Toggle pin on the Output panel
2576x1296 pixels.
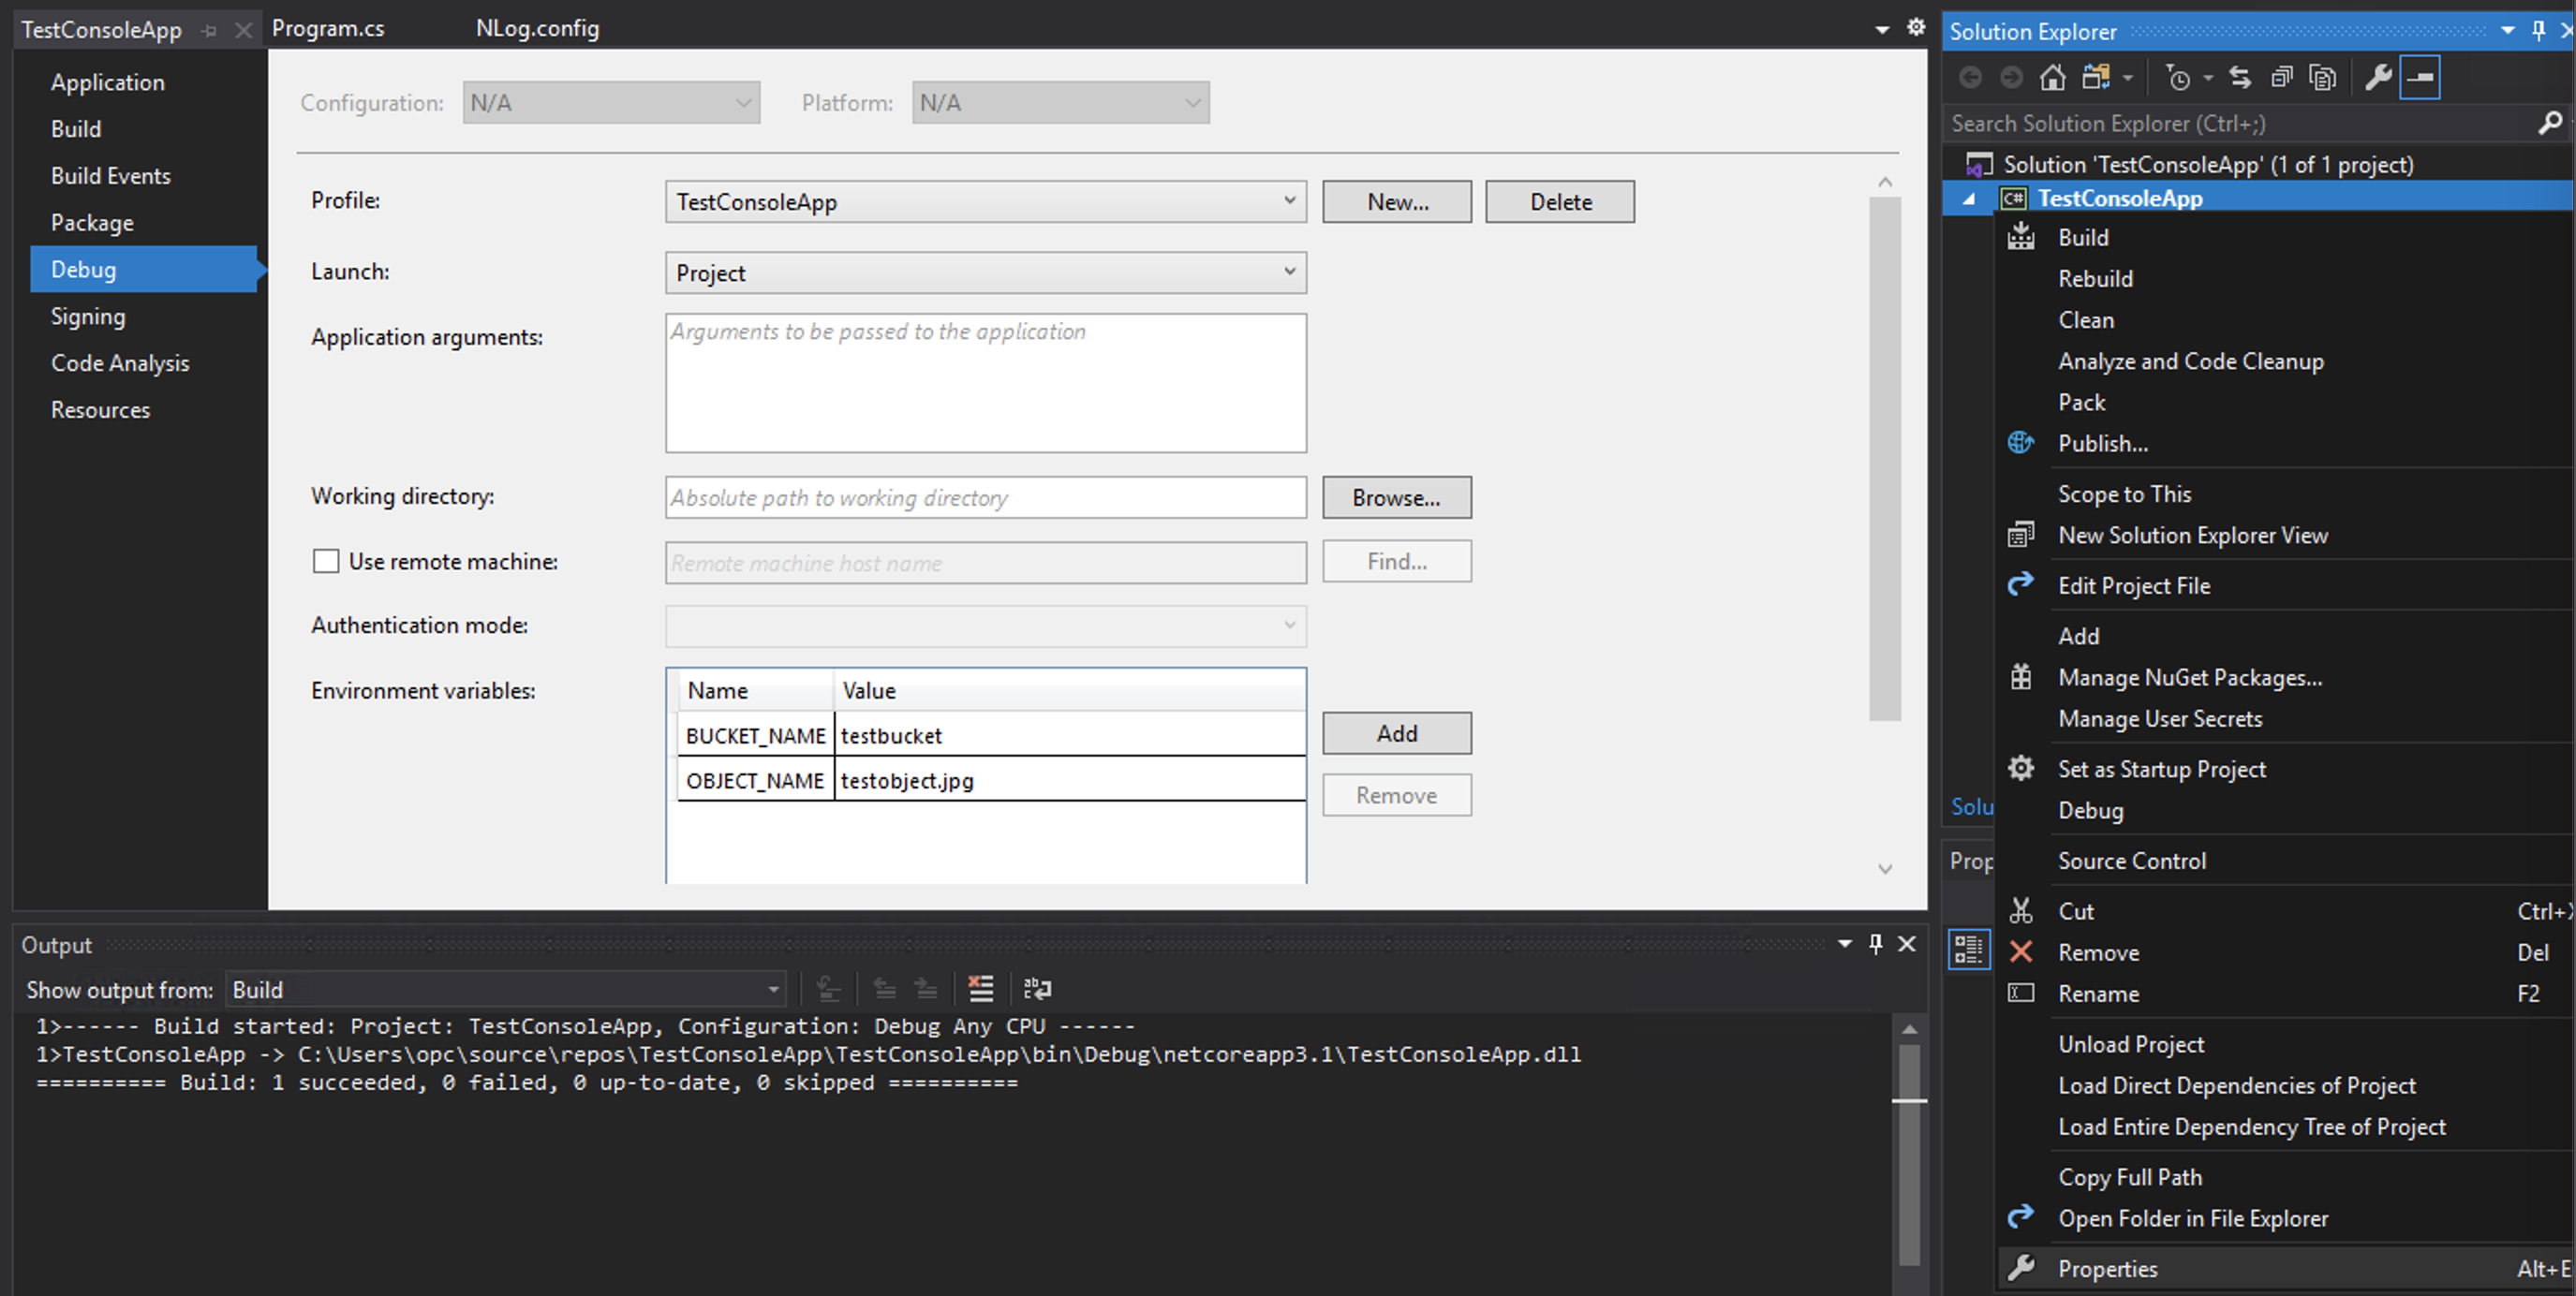[1875, 944]
